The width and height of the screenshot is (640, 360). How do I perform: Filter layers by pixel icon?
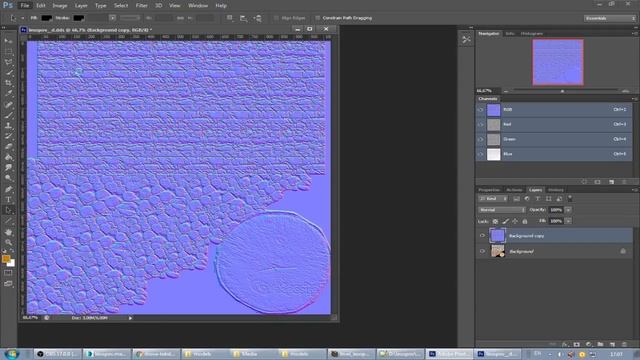point(517,199)
